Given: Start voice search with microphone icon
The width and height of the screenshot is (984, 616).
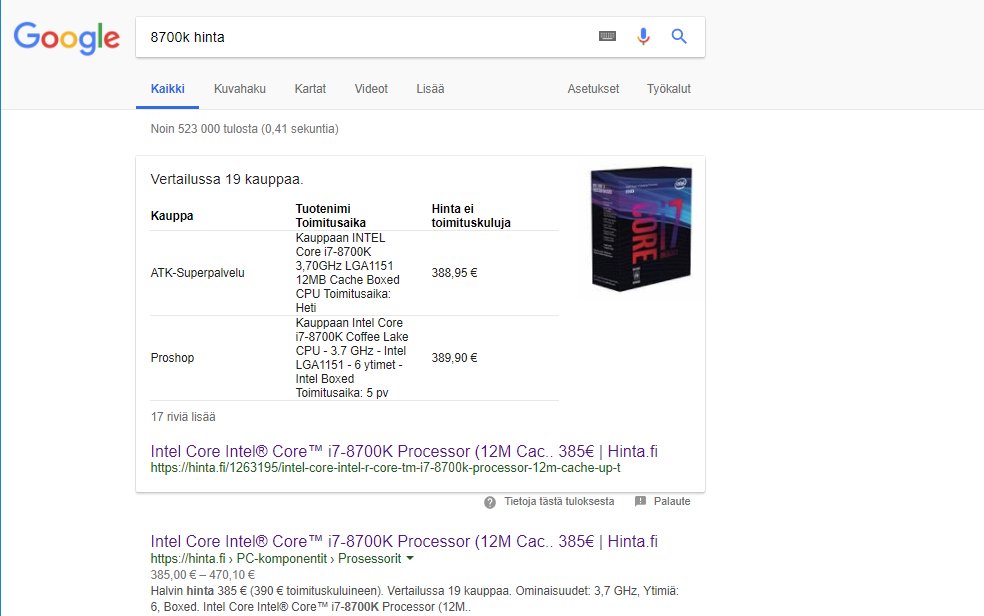Looking at the screenshot, I should click(643, 36).
